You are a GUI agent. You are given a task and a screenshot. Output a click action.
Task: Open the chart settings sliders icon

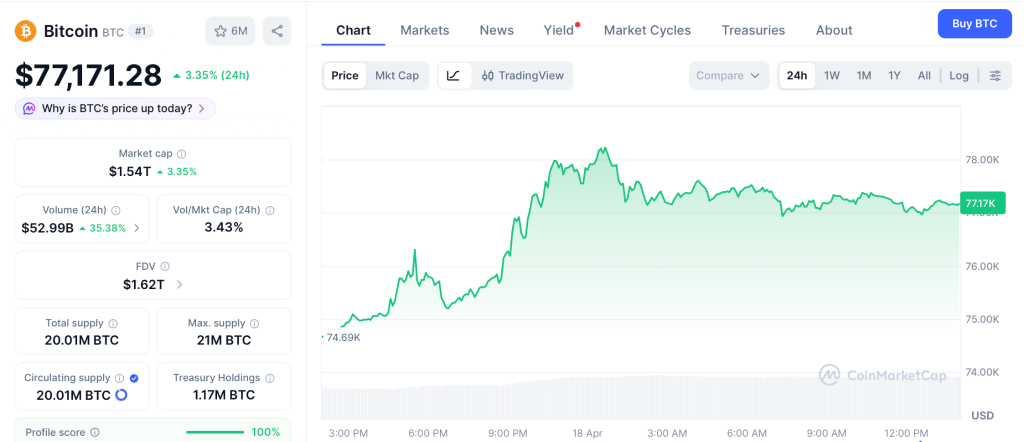[x=994, y=75]
